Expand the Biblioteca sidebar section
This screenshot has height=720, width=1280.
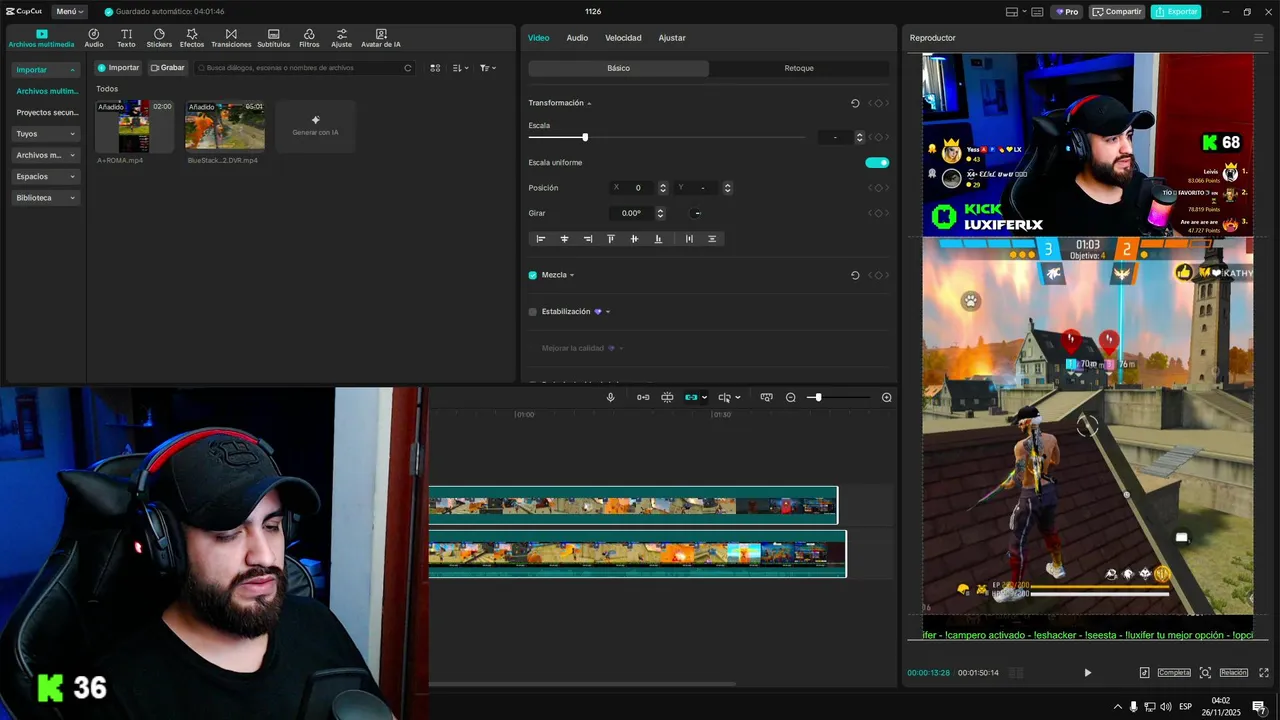tap(45, 198)
